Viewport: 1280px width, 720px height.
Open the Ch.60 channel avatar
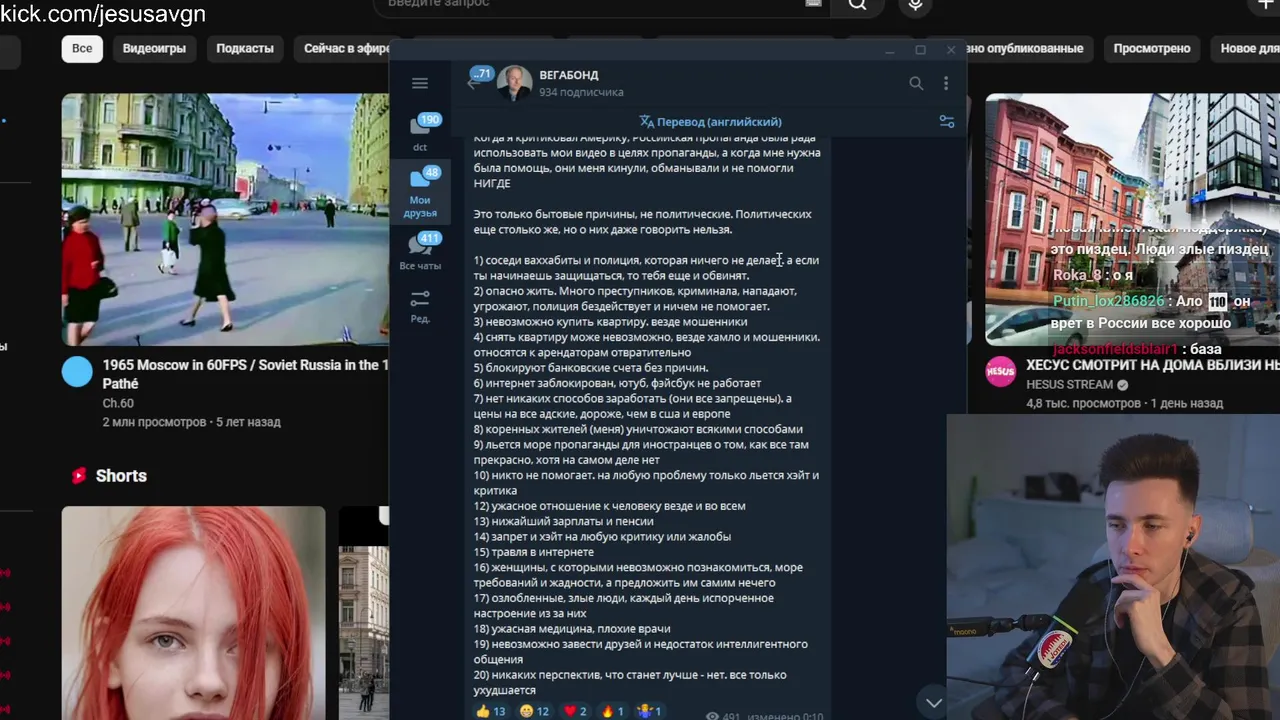click(x=77, y=371)
